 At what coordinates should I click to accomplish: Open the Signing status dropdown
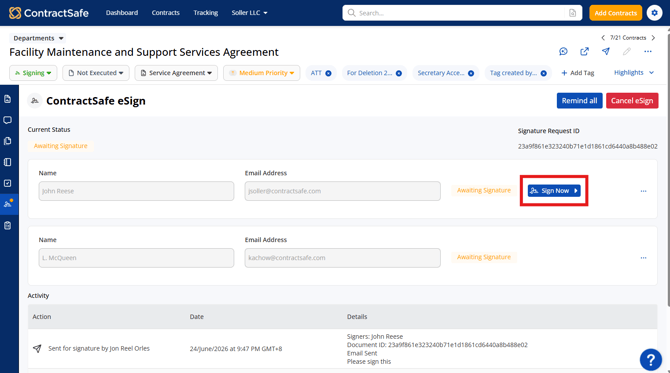pos(33,73)
